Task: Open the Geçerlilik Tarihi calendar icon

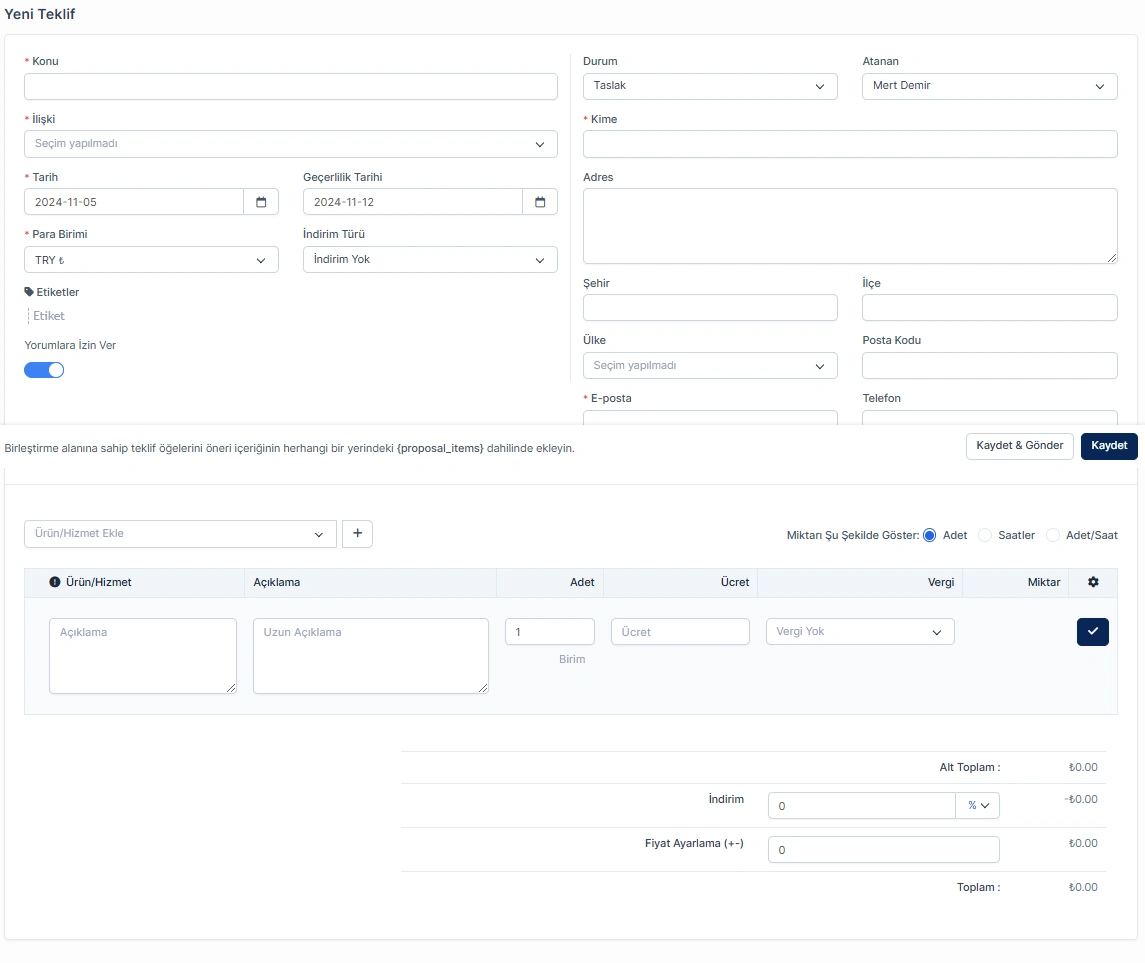Action: coord(540,202)
